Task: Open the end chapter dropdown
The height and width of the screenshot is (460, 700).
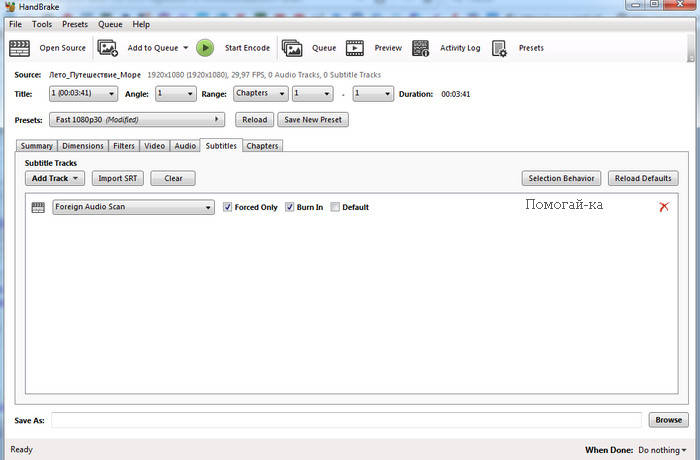Action: pyautogui.click(x=373, y=94)
